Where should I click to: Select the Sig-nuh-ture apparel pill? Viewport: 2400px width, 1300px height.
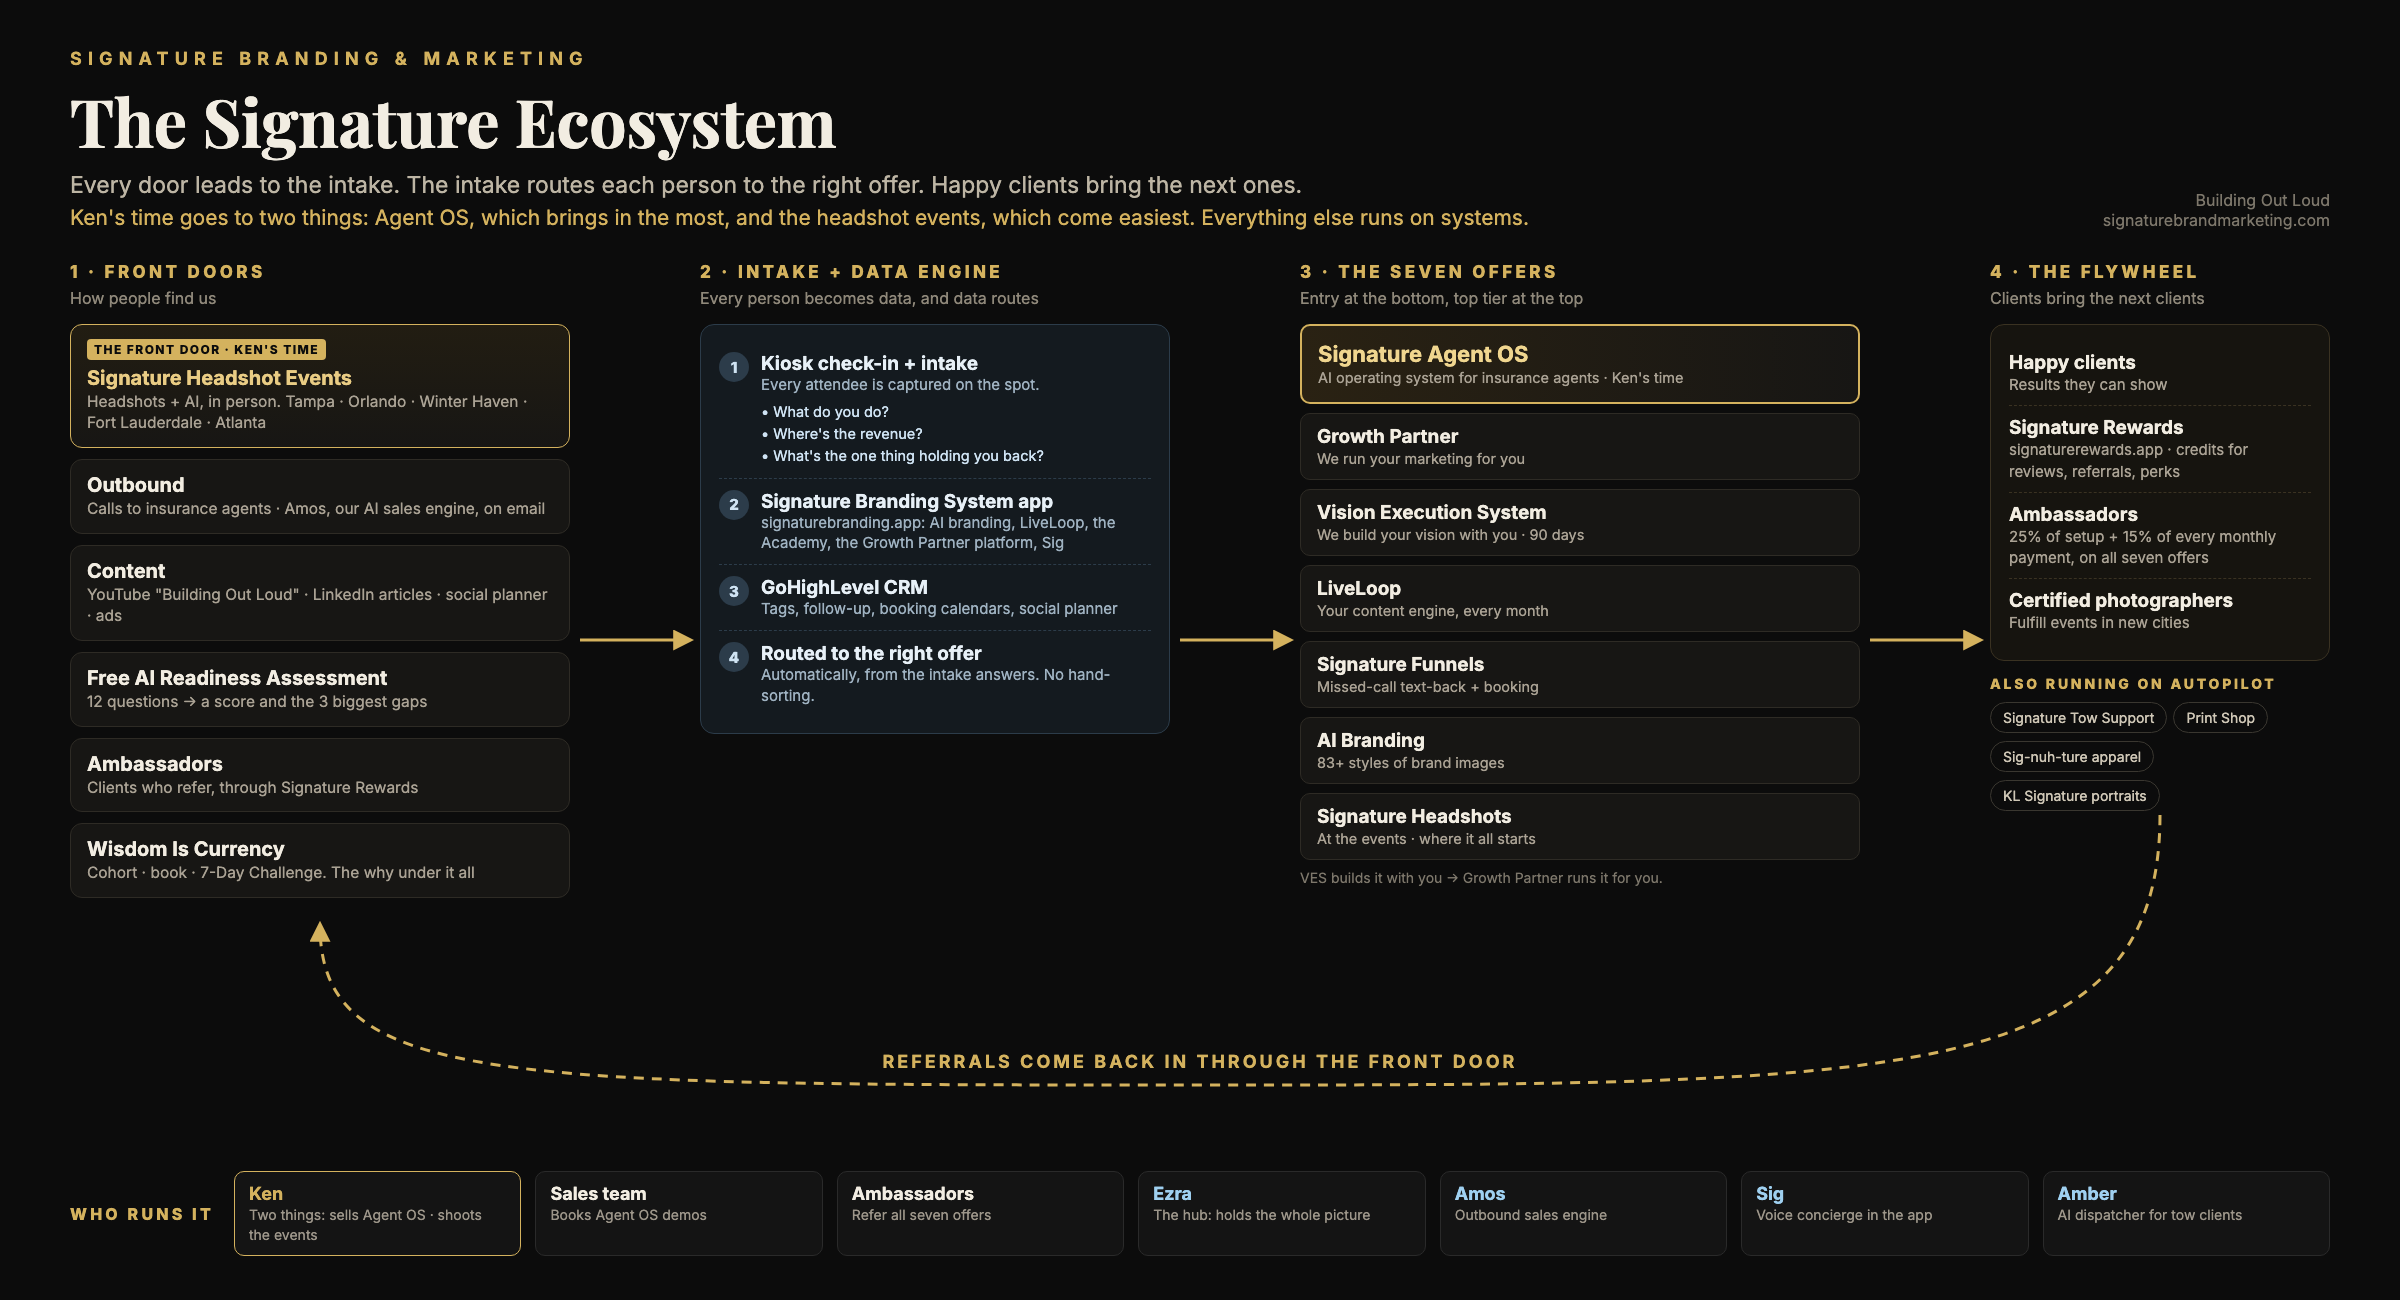click(2072, 757)
